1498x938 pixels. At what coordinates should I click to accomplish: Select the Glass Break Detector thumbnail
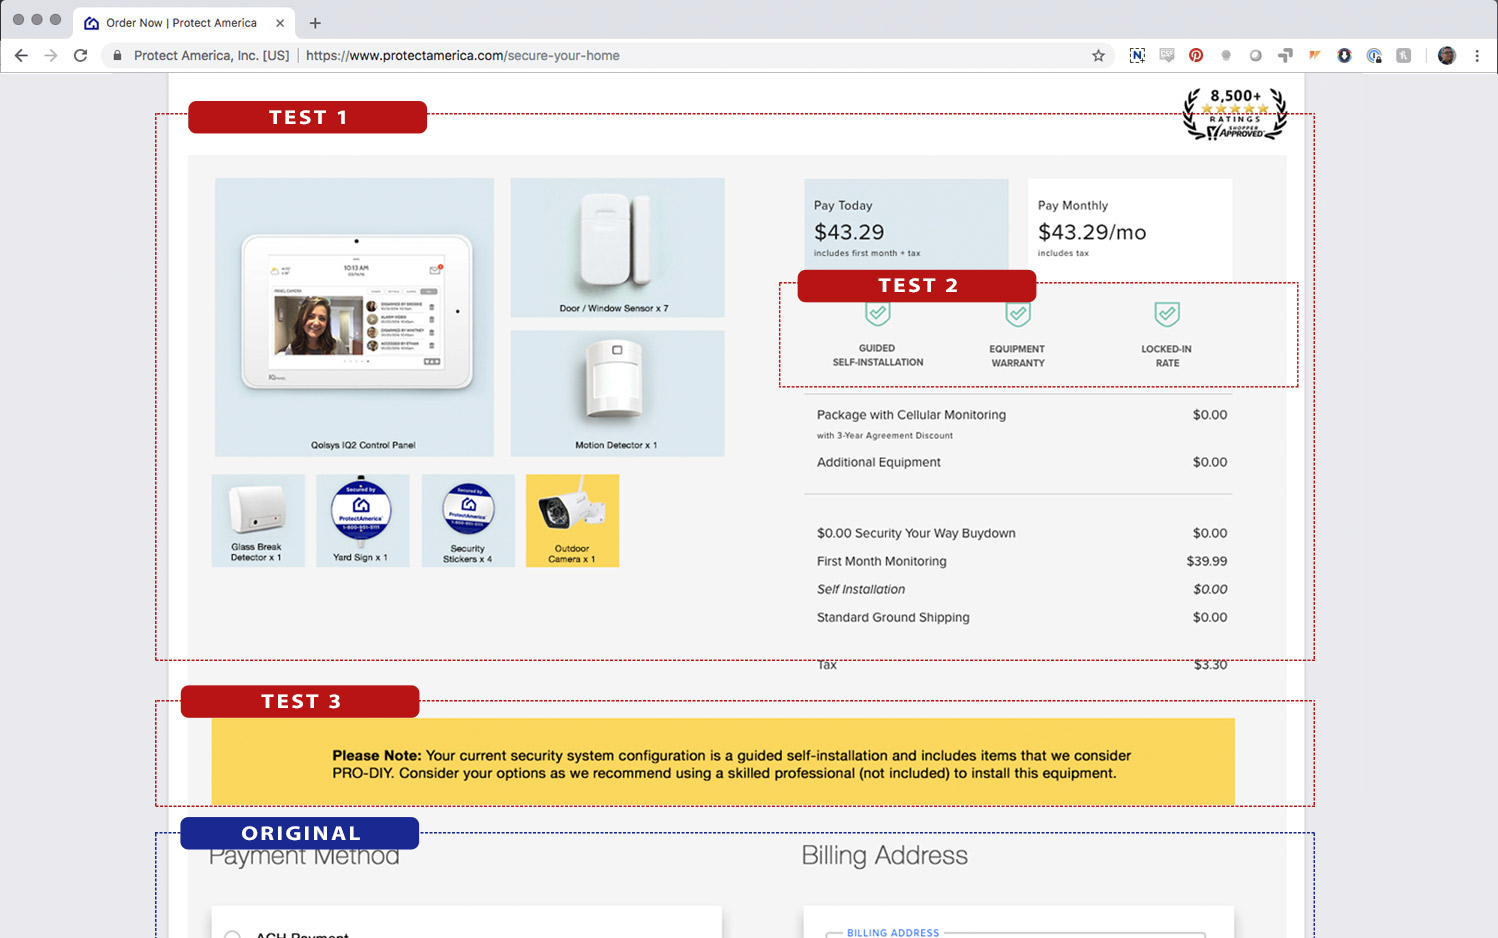(x=258, y=520)
